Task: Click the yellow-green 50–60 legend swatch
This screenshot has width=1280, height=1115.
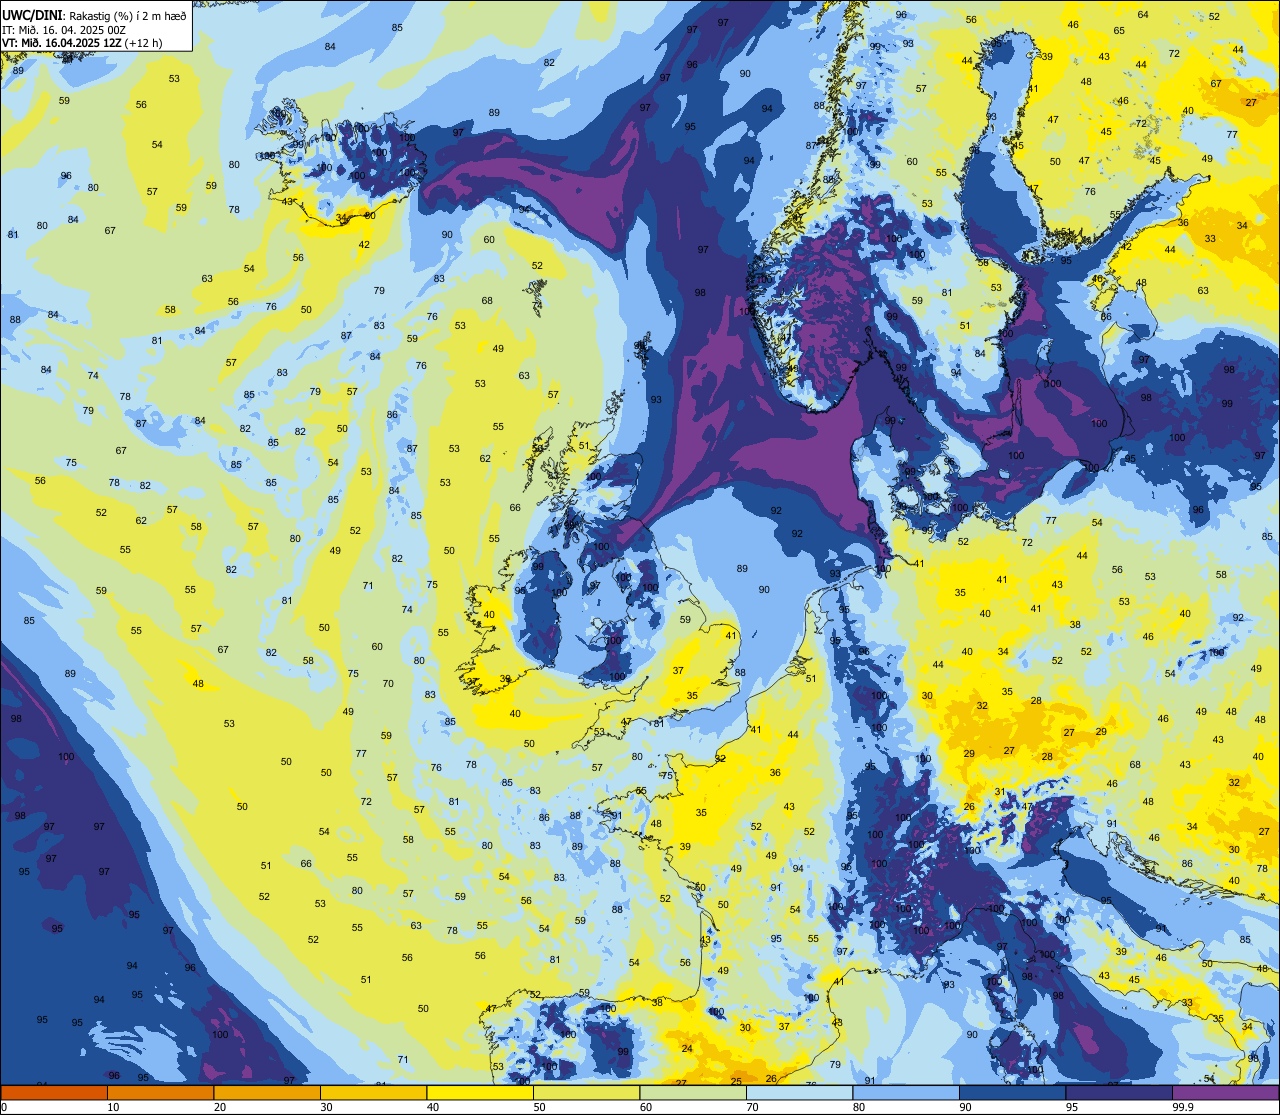Action: click(x=586, y=1092)
